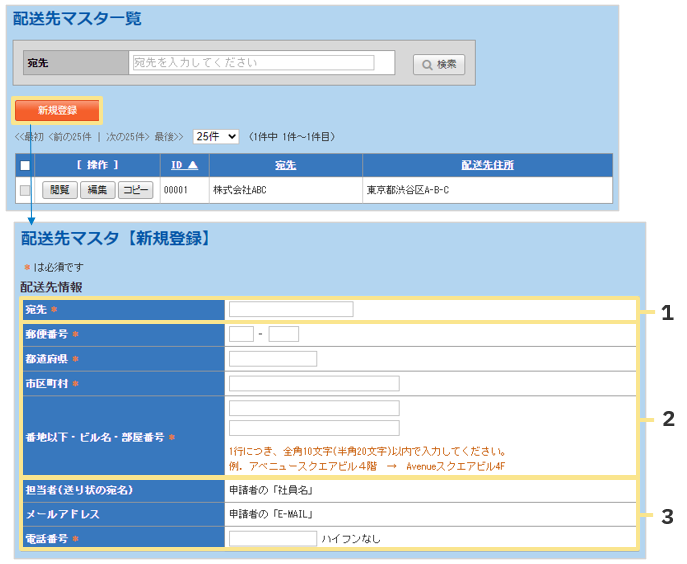Focus the second 番地以下 address line

[x=314, y=428]
